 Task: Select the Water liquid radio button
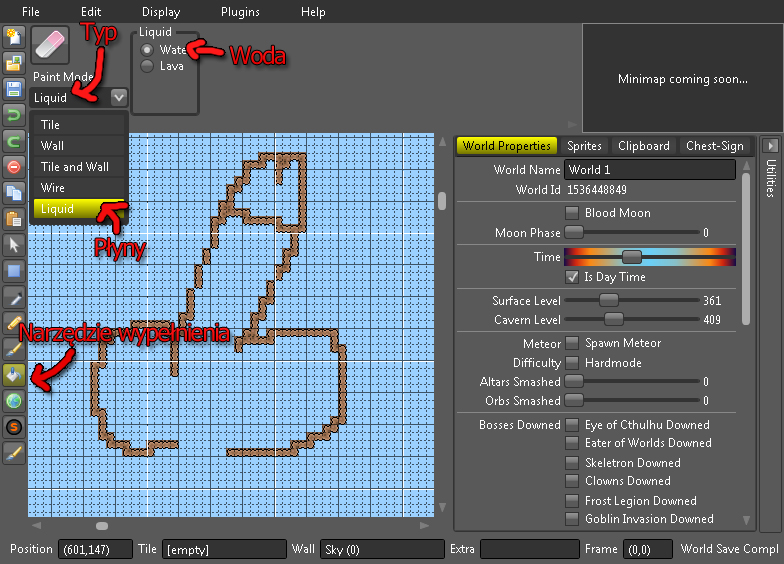tap(147, 50)
